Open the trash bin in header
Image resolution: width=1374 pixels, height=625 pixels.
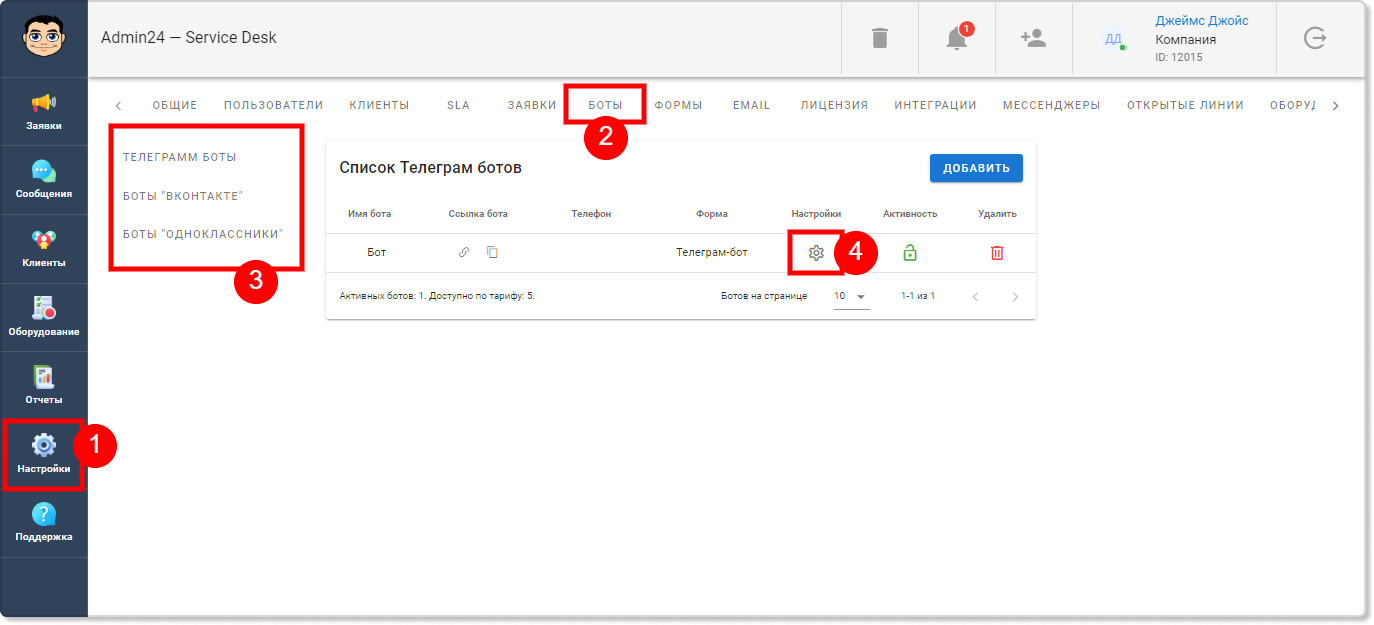pos(879,38)
